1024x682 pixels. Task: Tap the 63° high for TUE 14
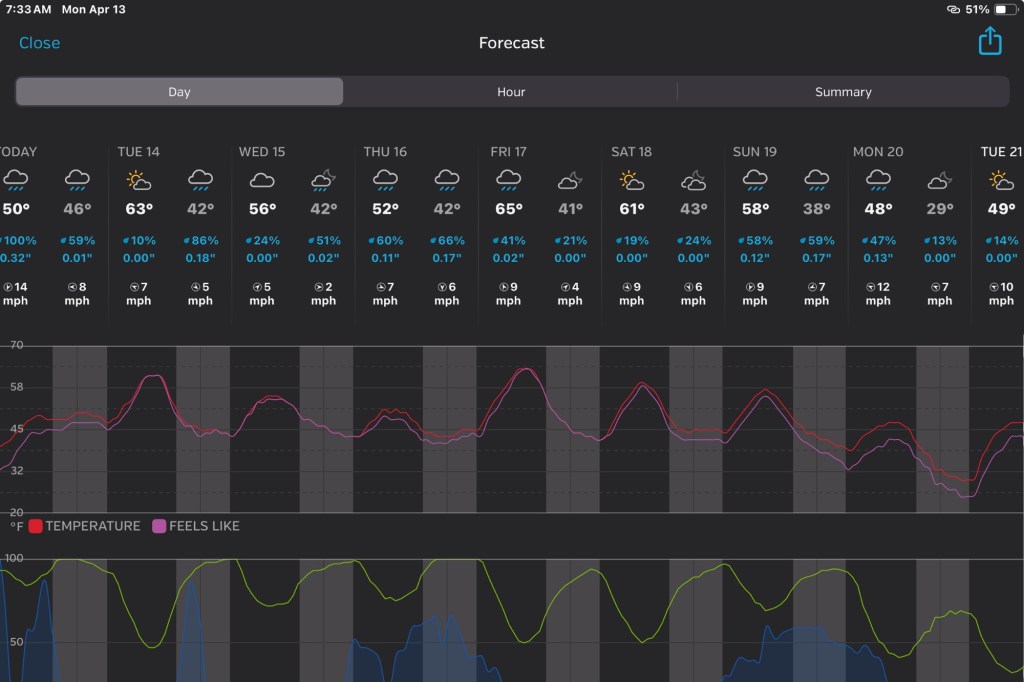point(138,209)
